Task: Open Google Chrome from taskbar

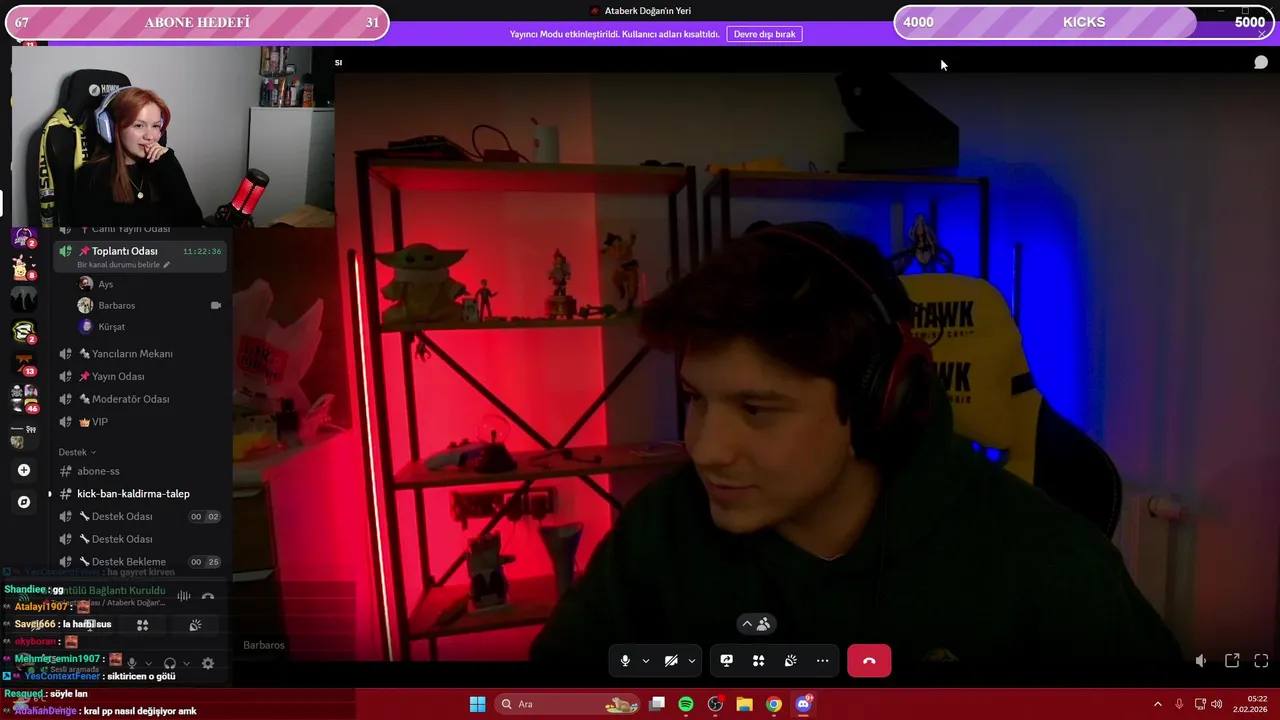Action: (773, 704)
